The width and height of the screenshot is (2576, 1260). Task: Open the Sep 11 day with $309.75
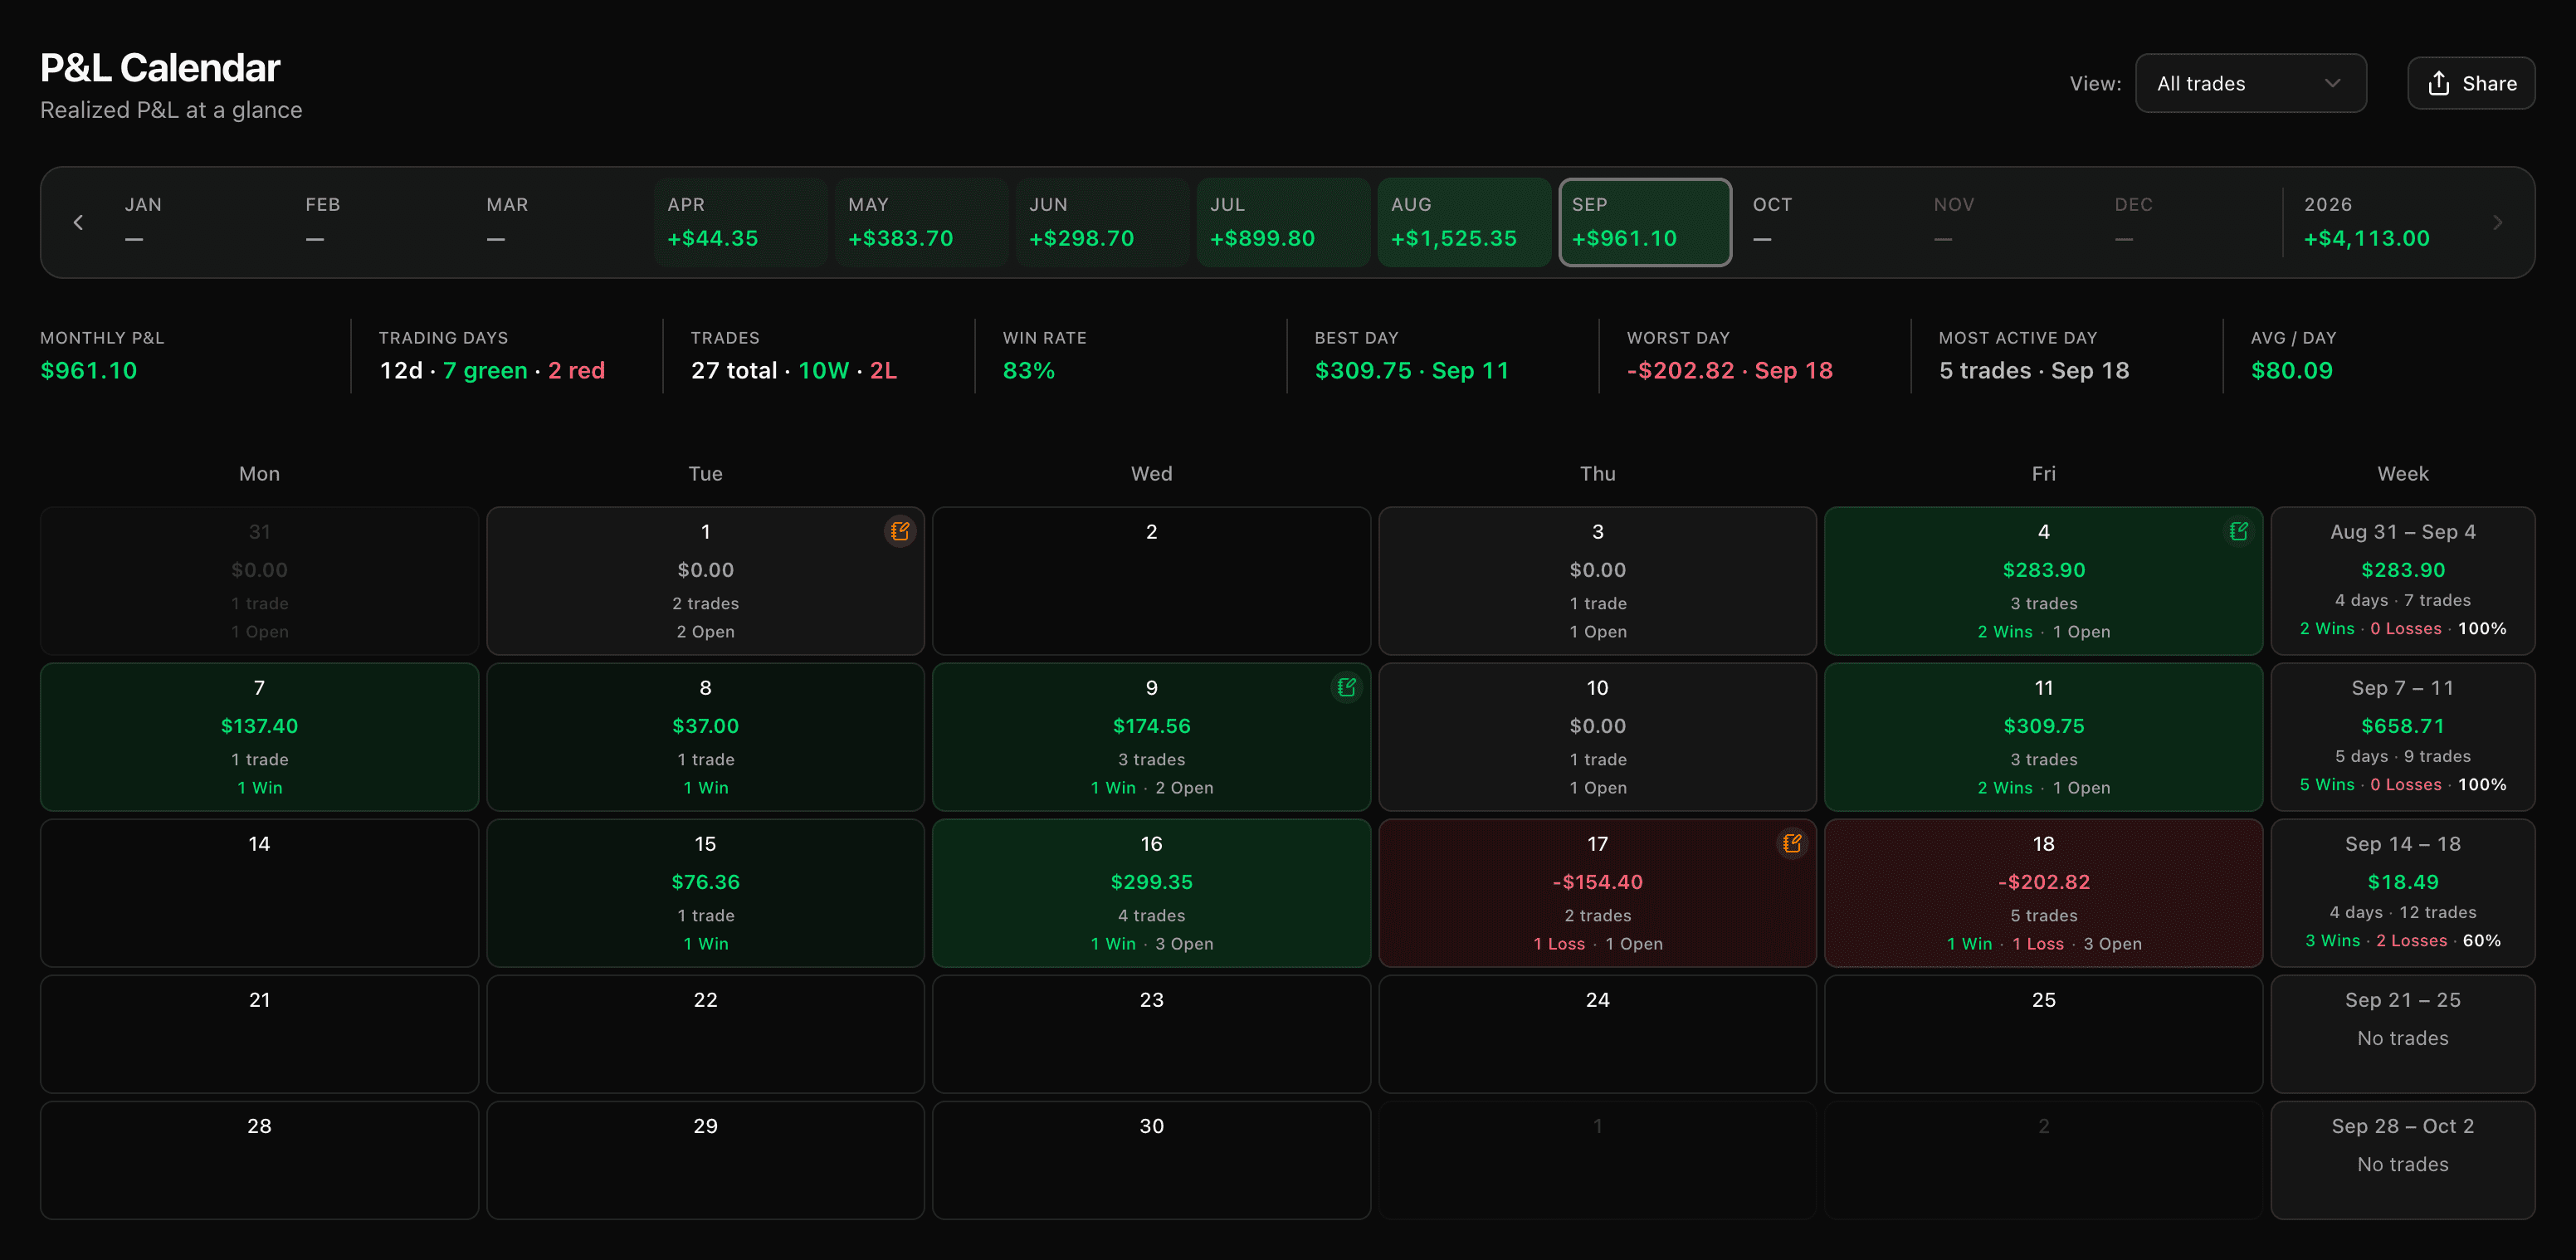2043,737
